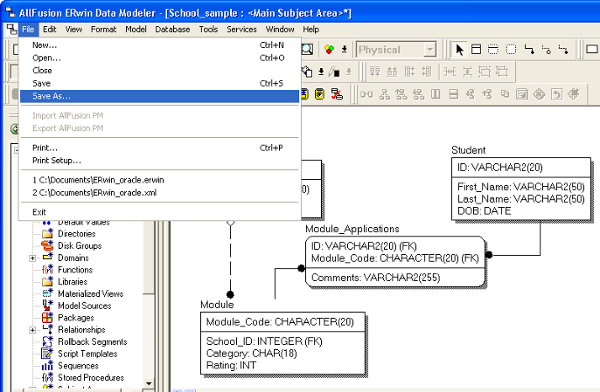Click the pencil line color icon
The width and height of the screenshot is (600, 392).
334,72
